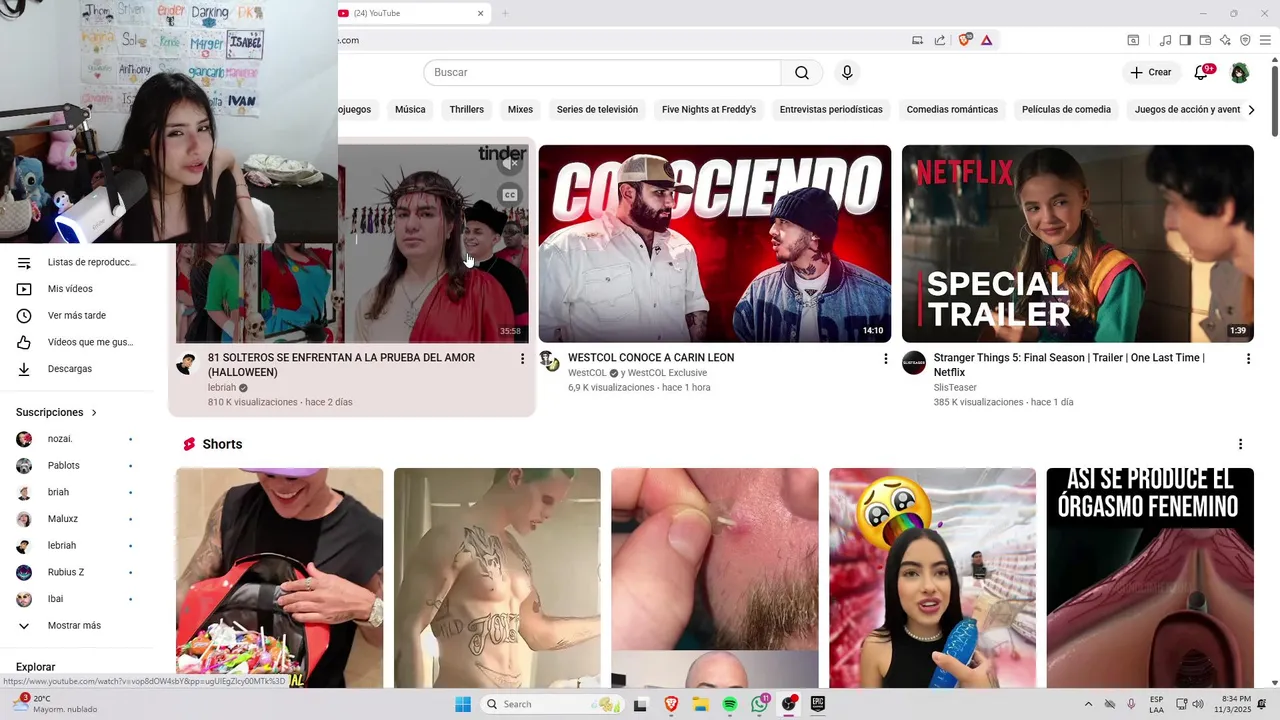Toggle the Brave sidebar panel icon

(x=1185, y=40)
